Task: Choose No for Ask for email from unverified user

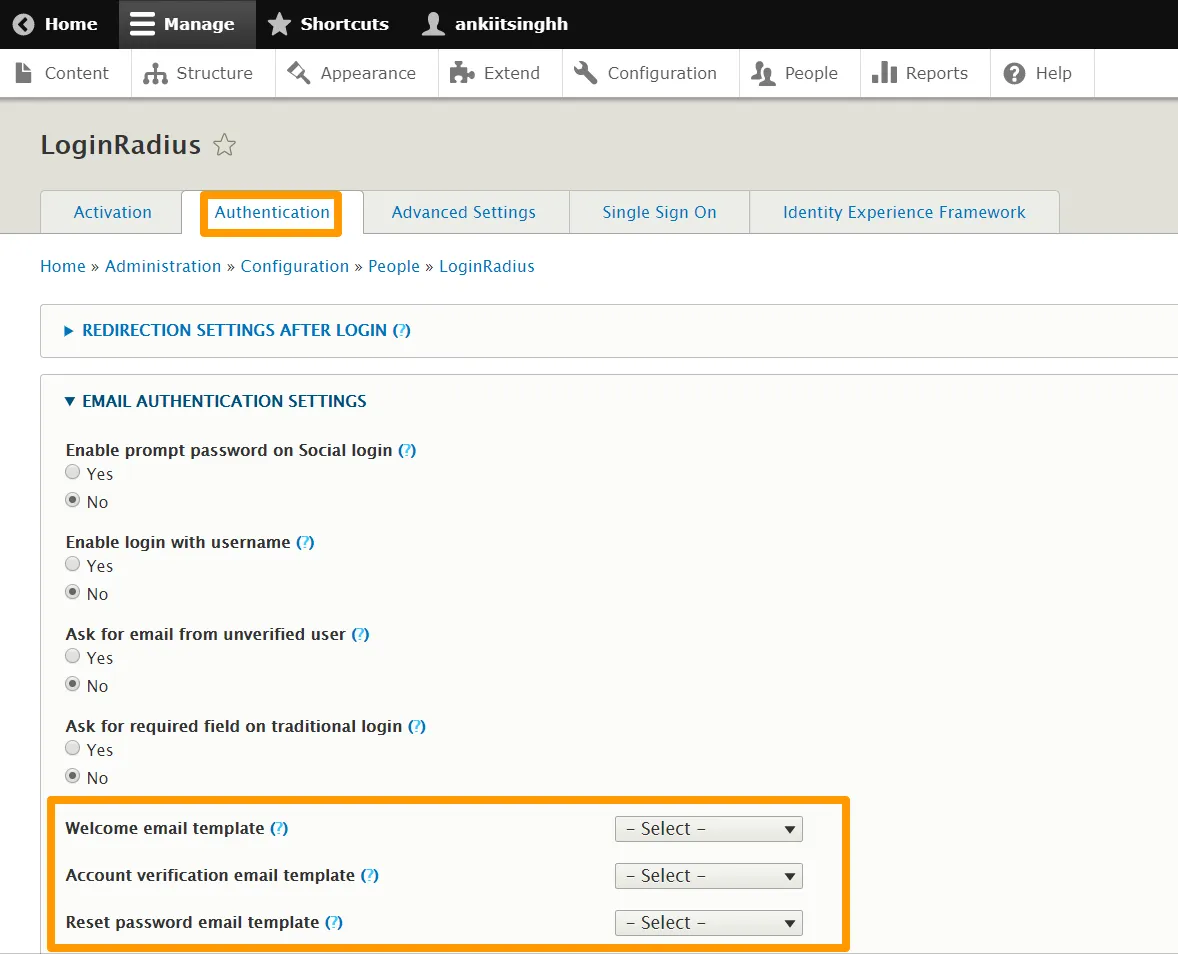Action: 73,685
